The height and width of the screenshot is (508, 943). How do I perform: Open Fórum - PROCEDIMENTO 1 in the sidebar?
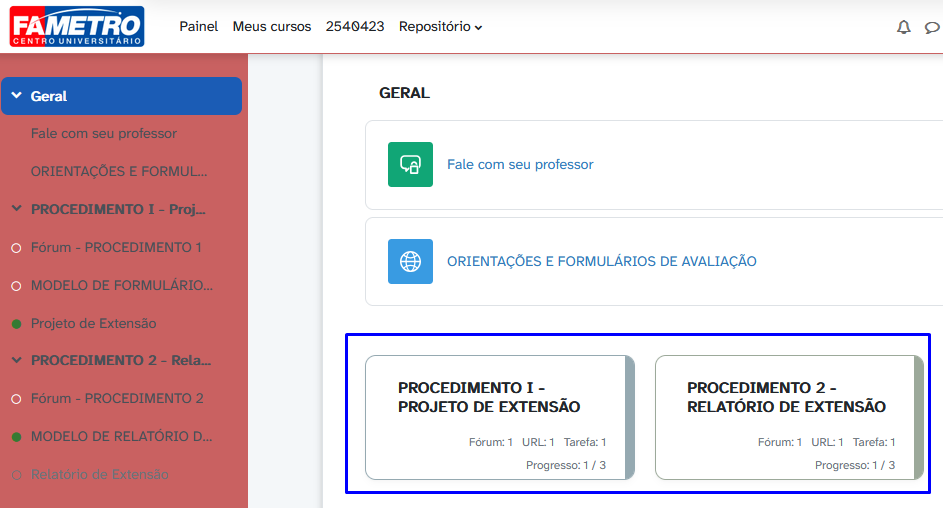click(116, 247)
